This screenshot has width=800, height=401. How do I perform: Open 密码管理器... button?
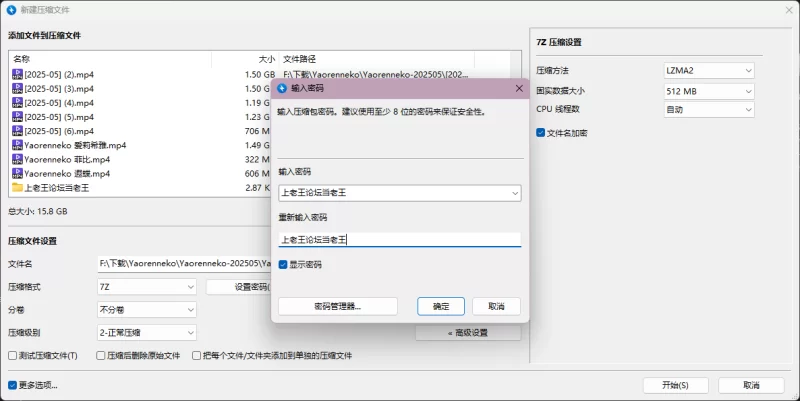point(337,306)
